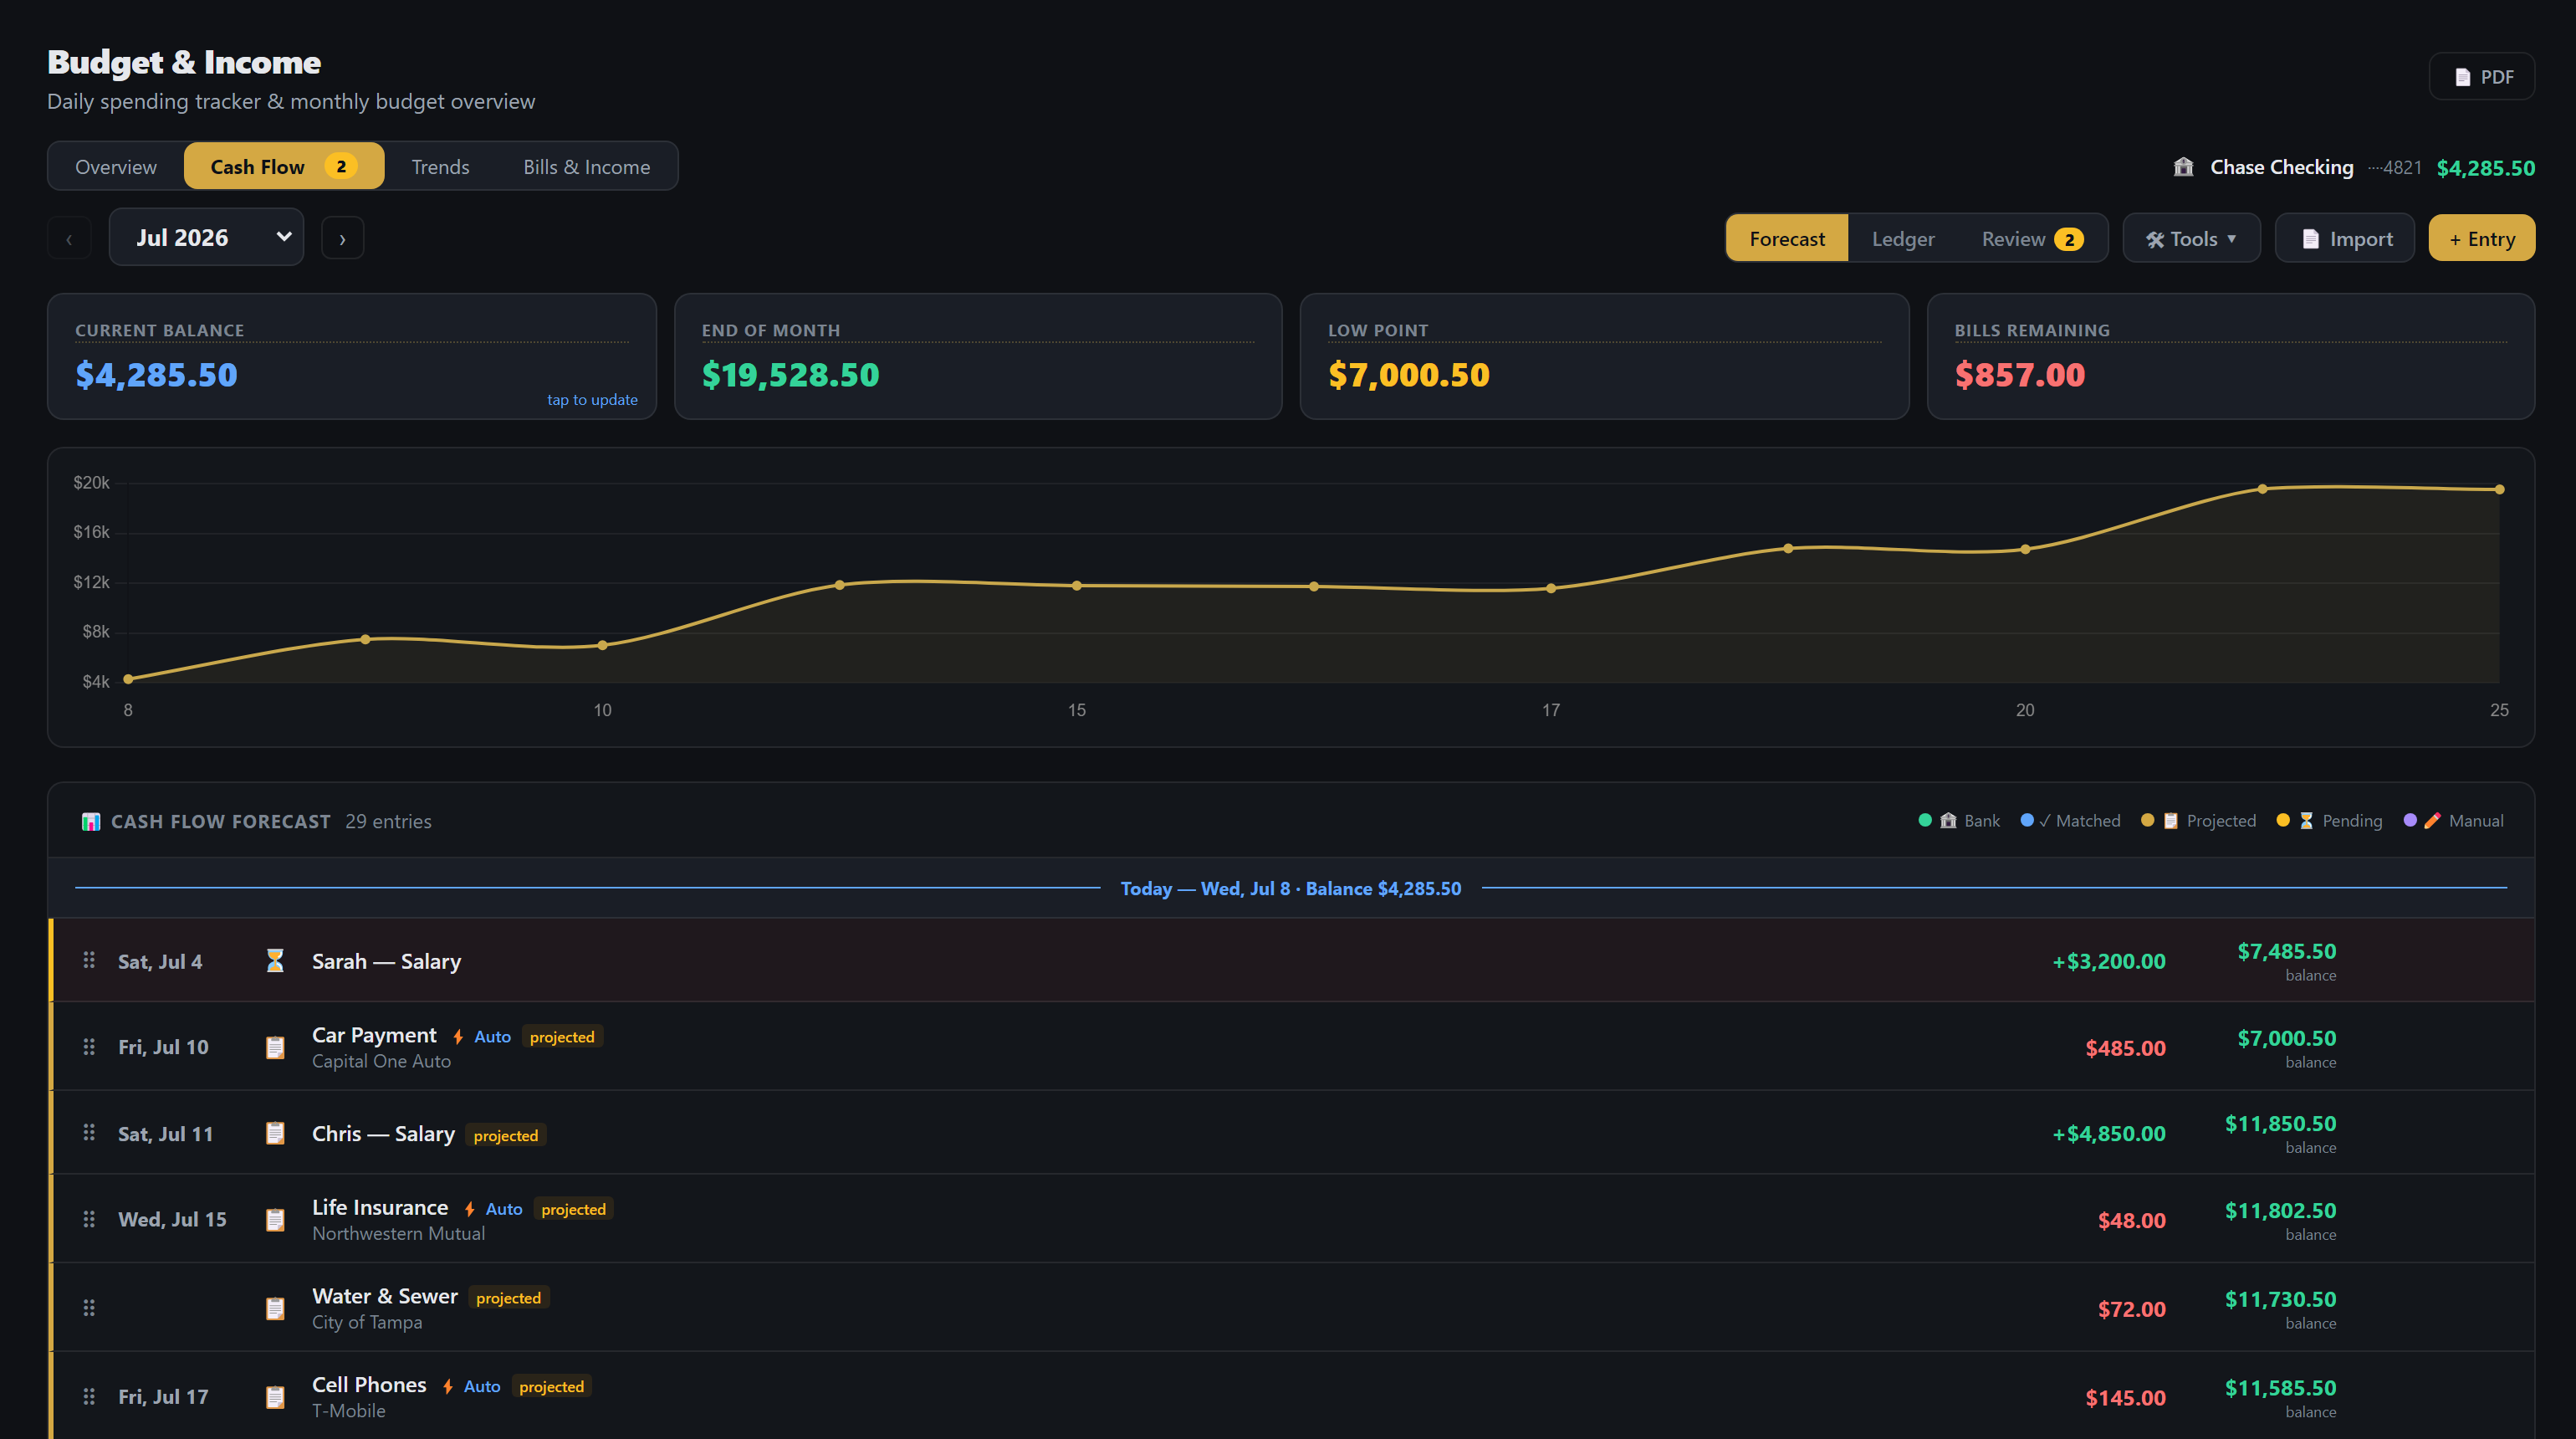Viewport: 2576px width, 1439px height.
Task: Open the Review view
Action: [2032, 239]
